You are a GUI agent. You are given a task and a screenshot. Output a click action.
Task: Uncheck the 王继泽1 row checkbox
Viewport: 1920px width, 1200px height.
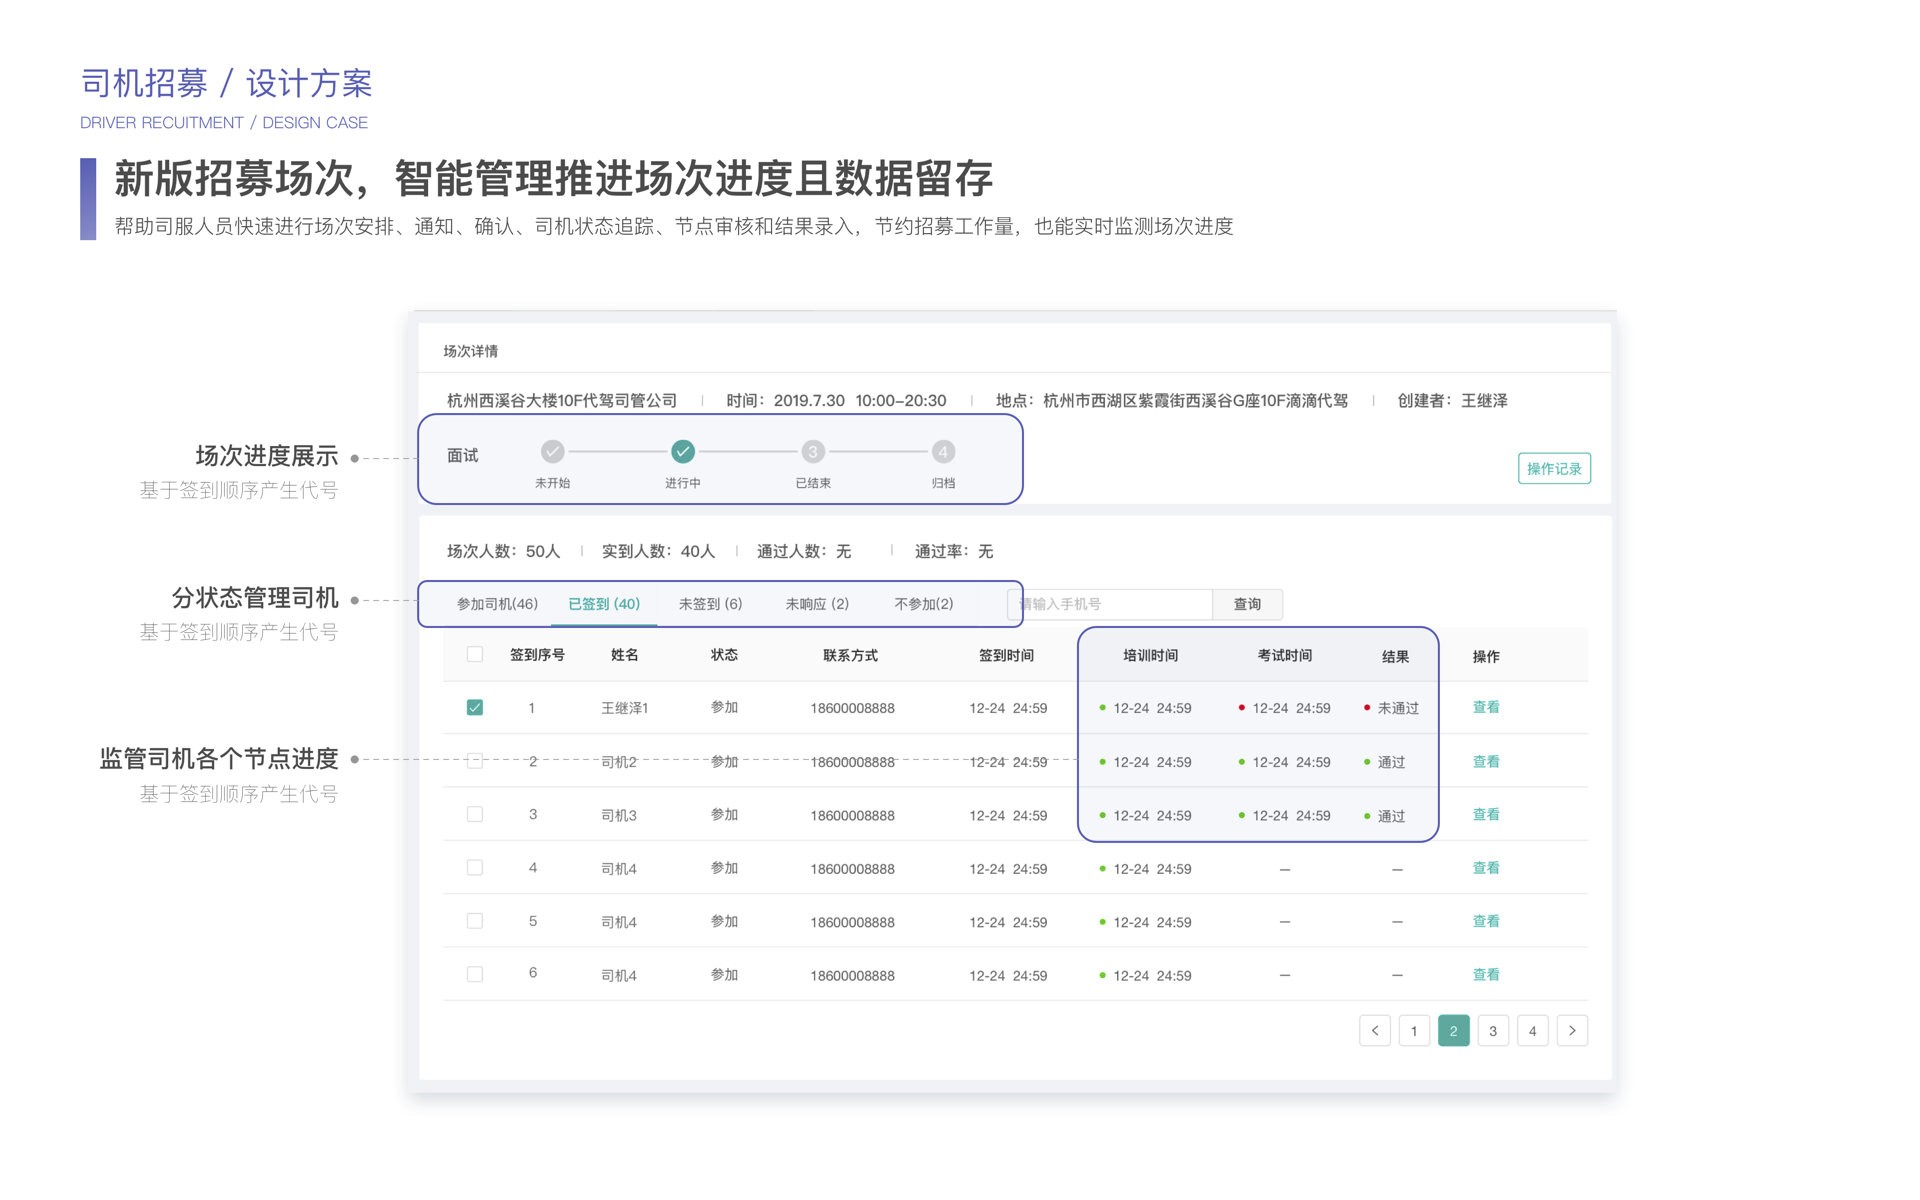(x=475, y=708)
